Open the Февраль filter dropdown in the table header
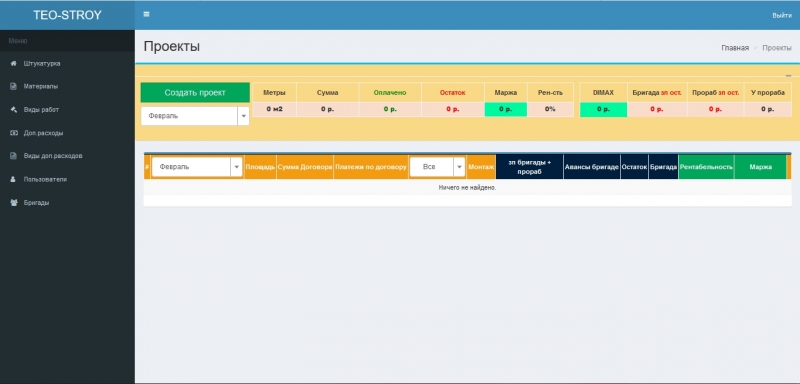This screenshot has height=384, width=800. click(x=197, y=167)
